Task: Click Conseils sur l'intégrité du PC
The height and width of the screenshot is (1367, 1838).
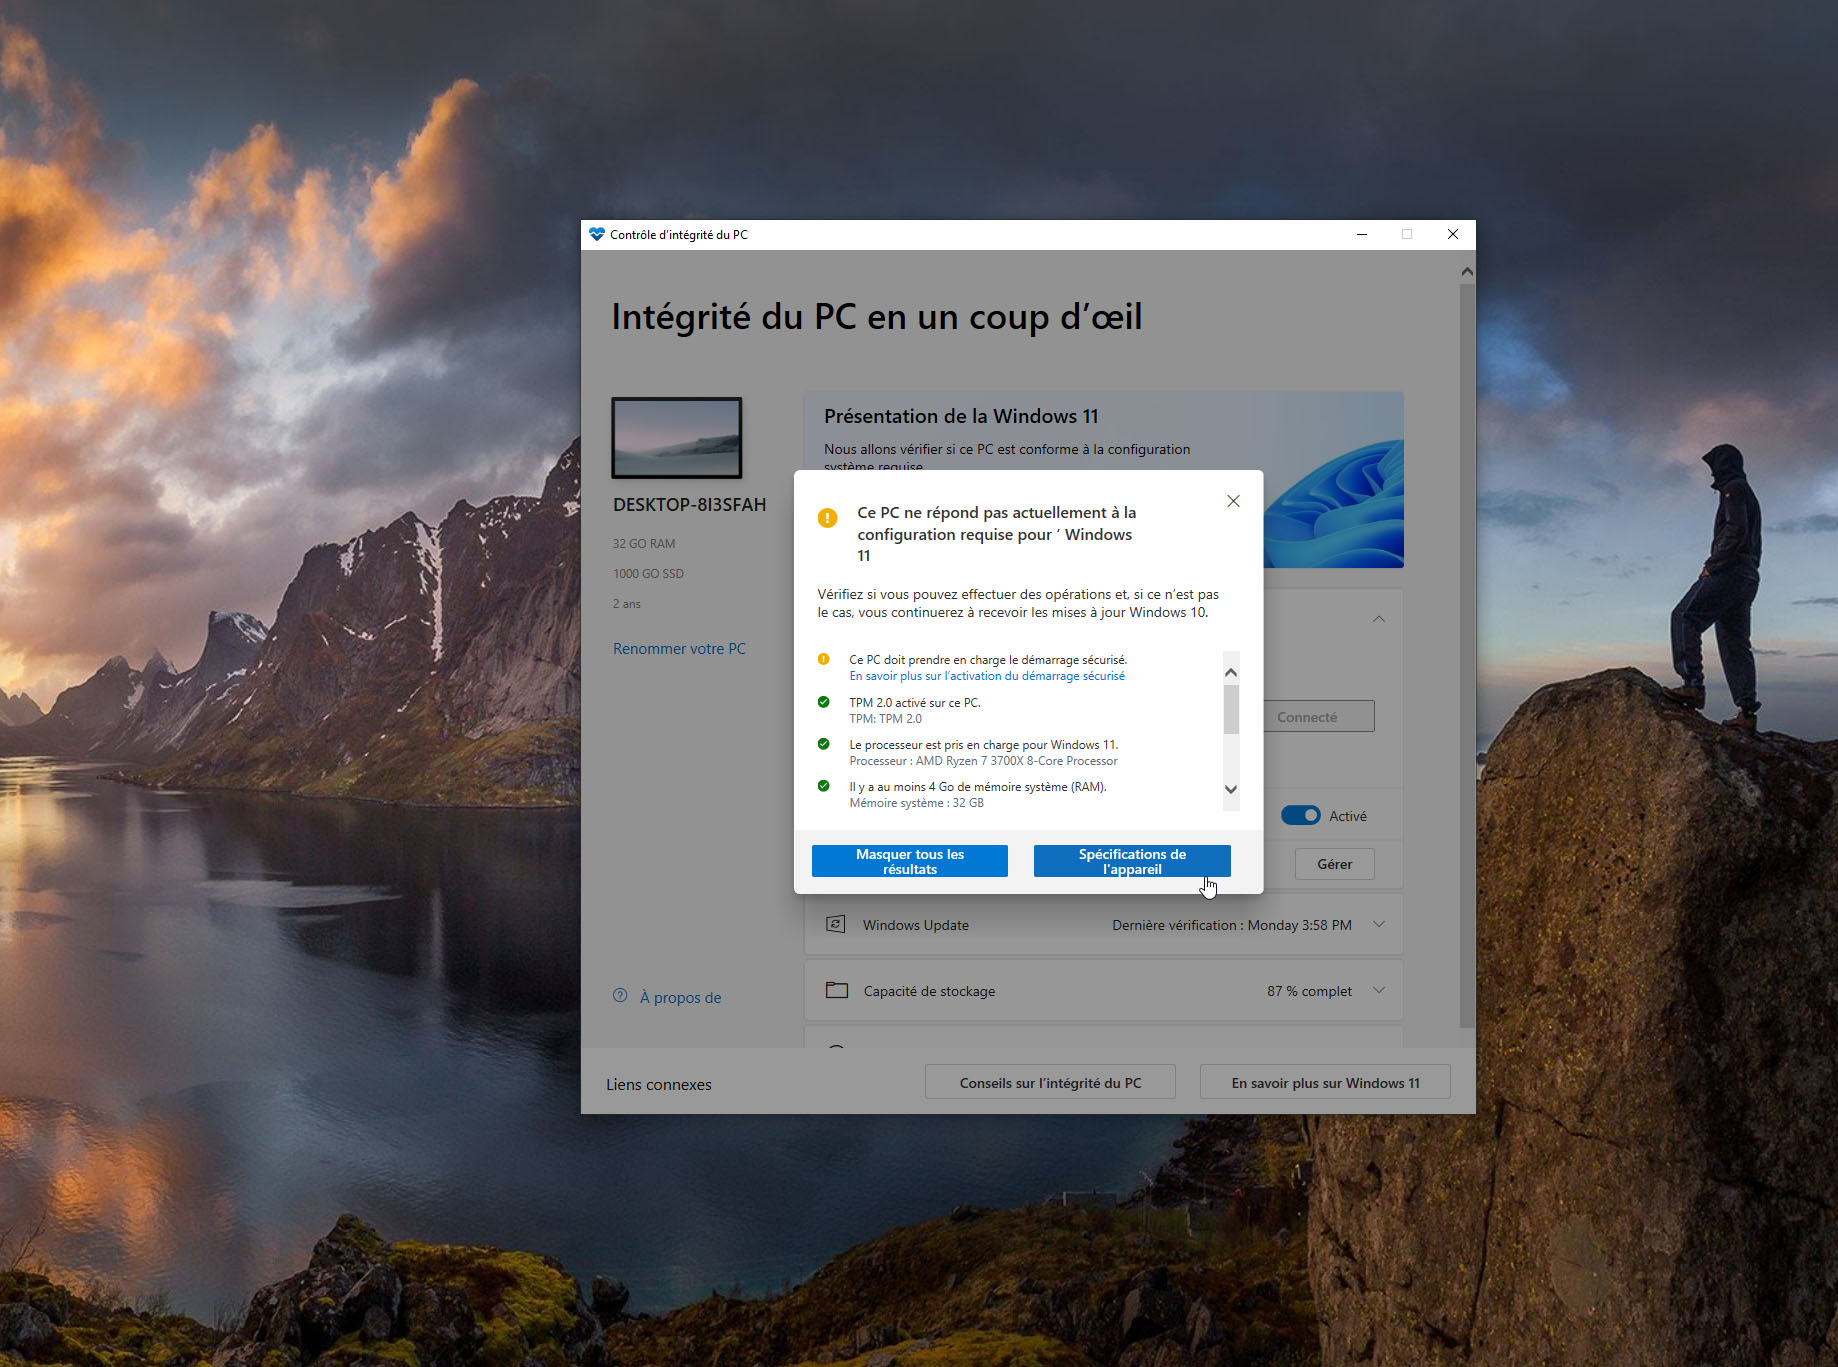Action: click(1049, 1083)
